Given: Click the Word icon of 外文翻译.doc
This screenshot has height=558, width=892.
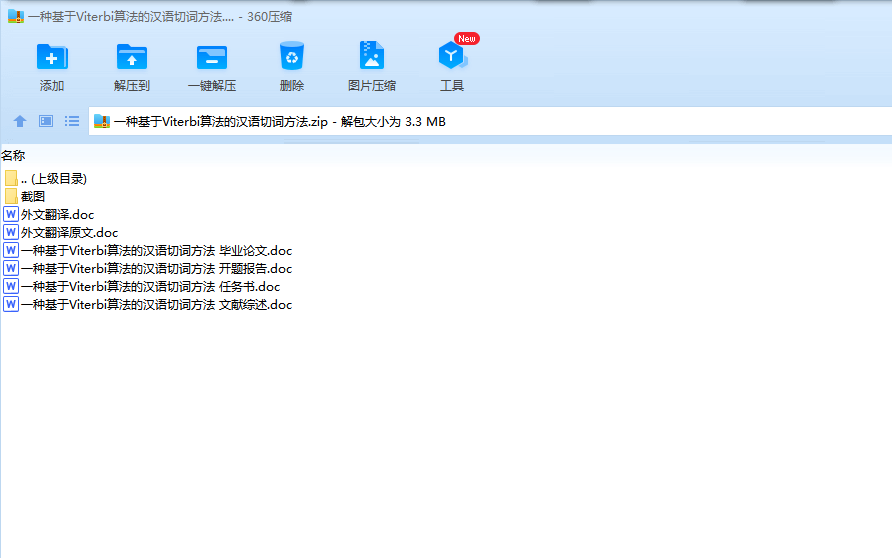Looking at the screenshot, I should pyautogui.click(x=11, y=214).
